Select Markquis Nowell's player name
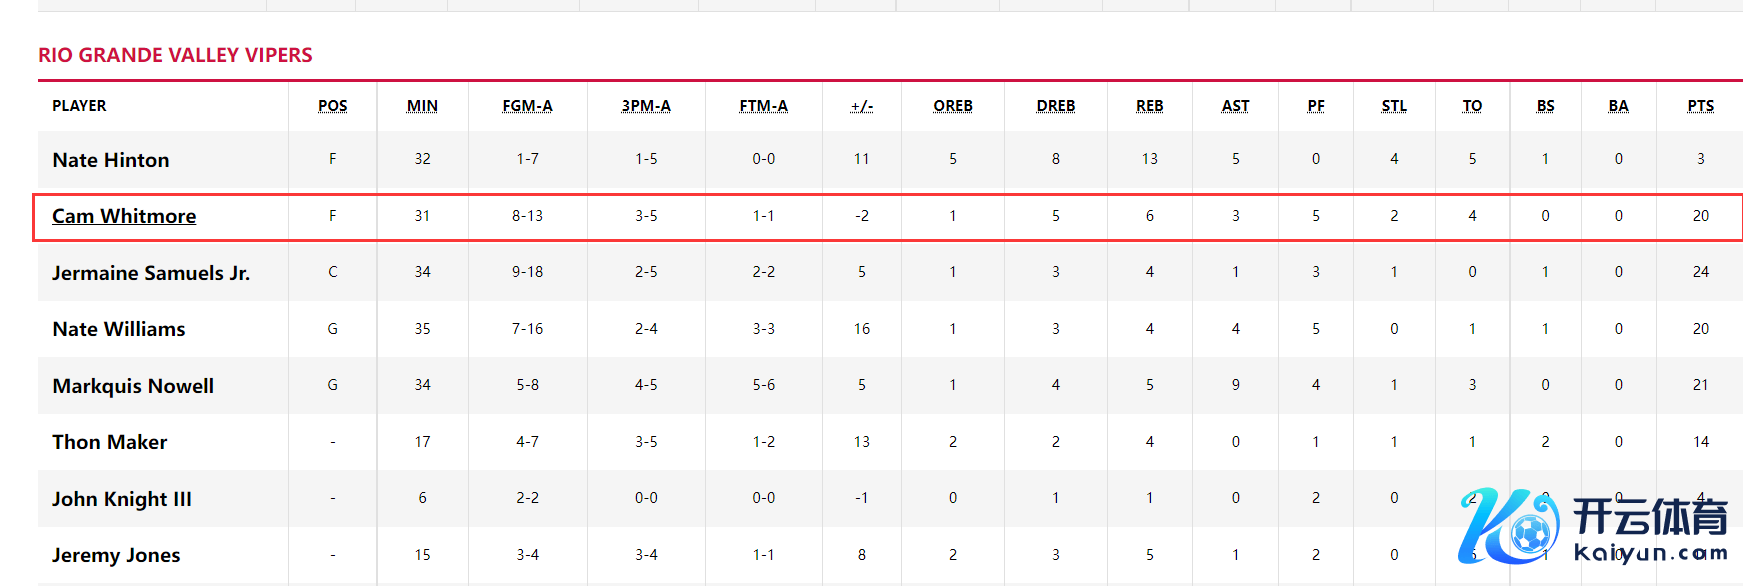Image resolution: width=1743 pixels, height=586 pixels. pyautogui.click(x=133, y=386)
